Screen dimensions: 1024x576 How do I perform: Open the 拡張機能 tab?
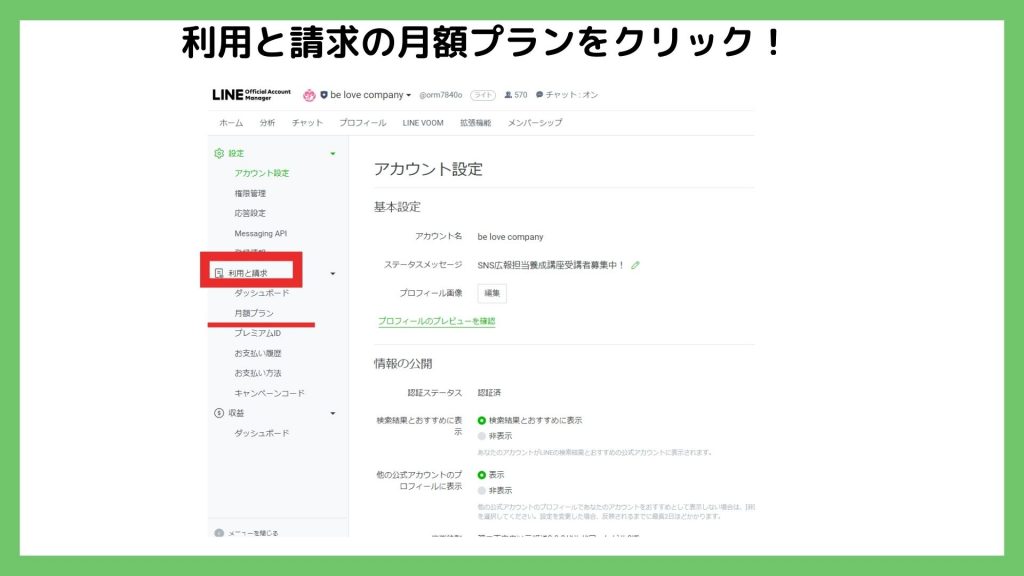point(475,123)
